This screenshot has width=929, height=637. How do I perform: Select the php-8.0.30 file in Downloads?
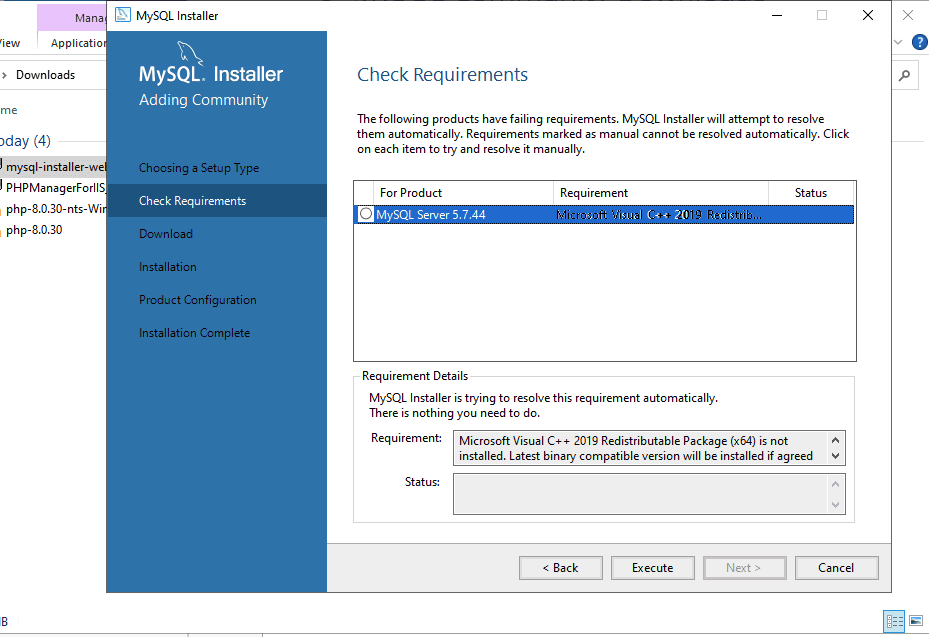(x=34, y=230)
